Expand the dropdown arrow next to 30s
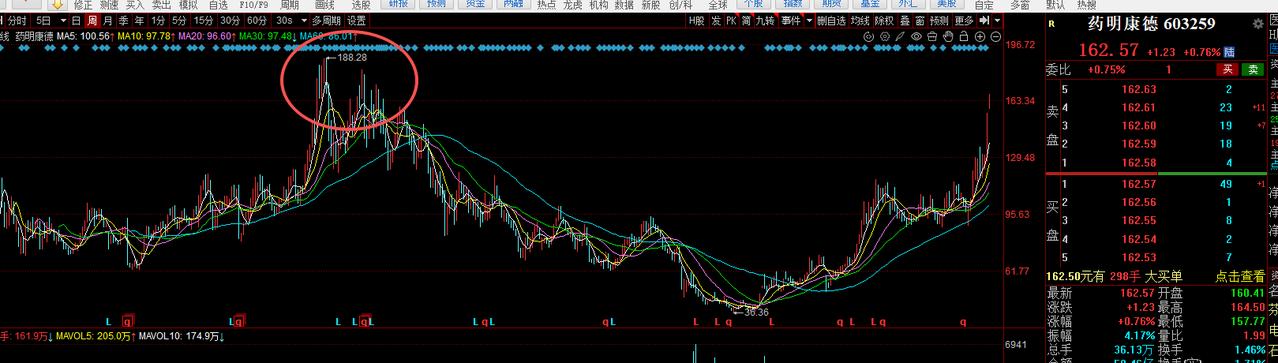The image size is (1278, 363). 303,20
